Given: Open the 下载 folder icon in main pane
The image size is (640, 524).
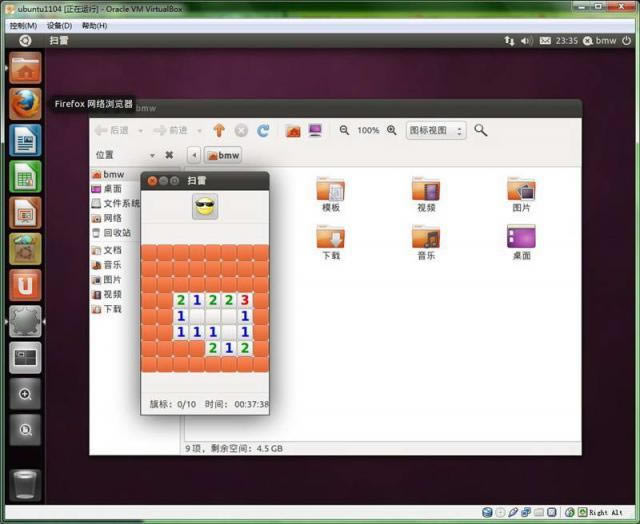Looking at the screenshot, I should [x=331, y=242].
